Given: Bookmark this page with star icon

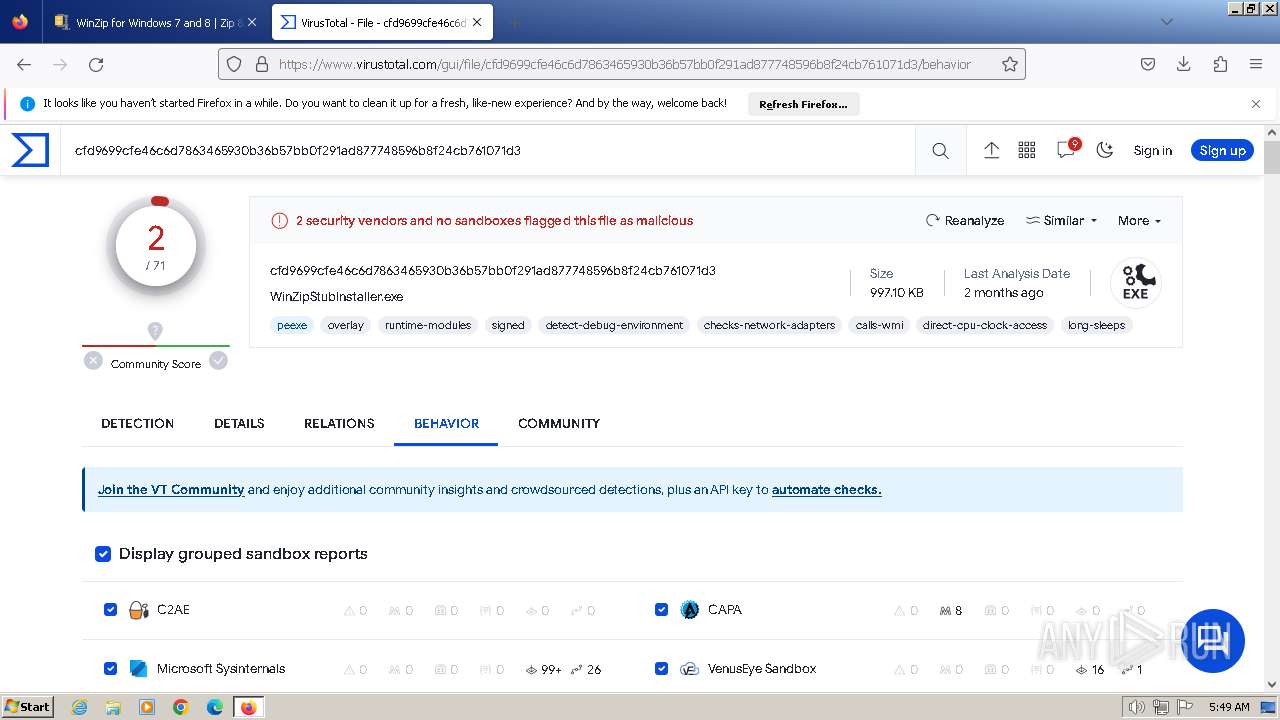Looking at the screenshot, I should click(1010, 64).
